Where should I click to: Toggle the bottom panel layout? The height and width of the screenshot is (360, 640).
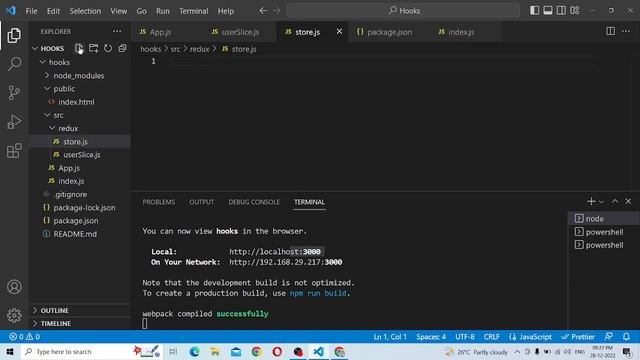tap(548, 11)
